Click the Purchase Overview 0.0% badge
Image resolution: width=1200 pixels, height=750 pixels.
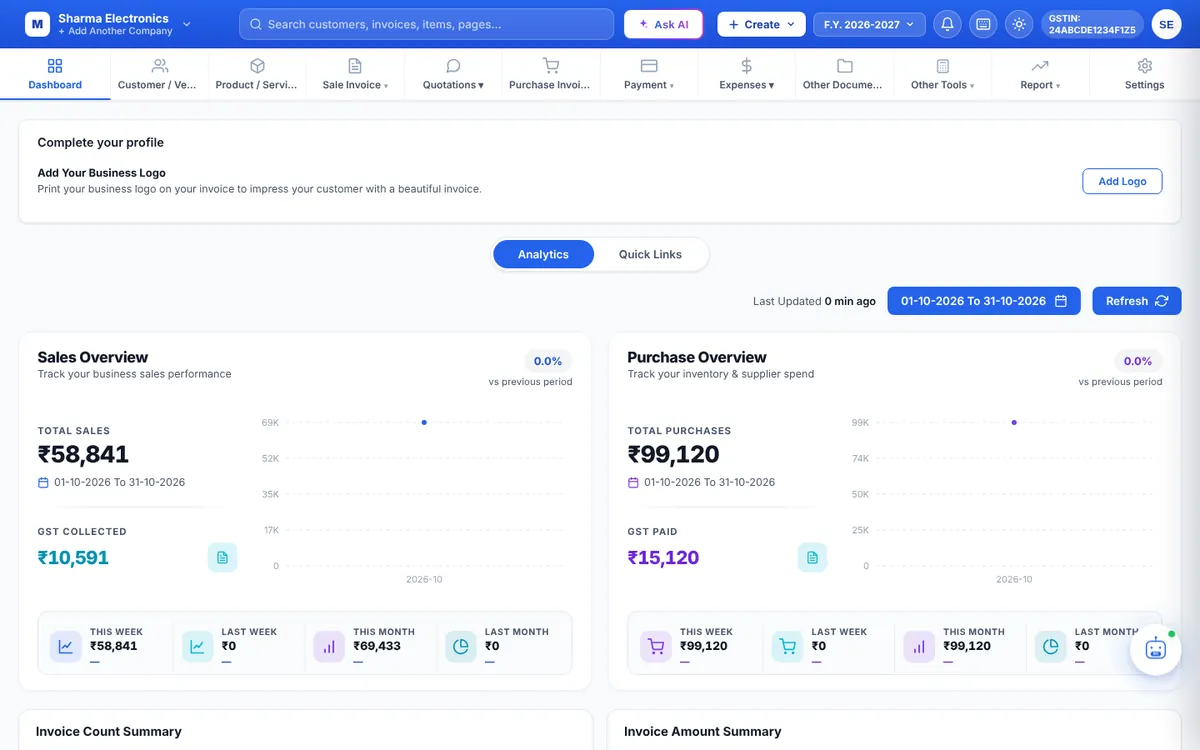pos(1138,361)
